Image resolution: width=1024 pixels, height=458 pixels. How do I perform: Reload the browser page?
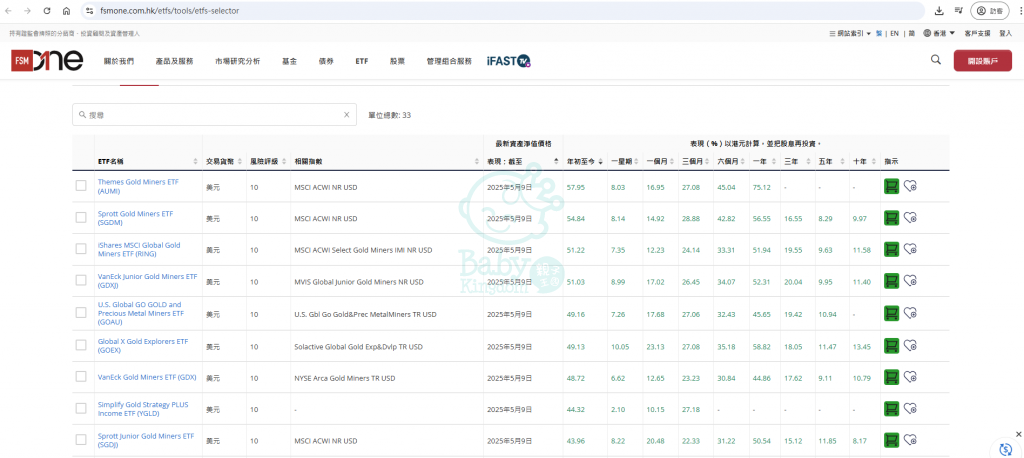47,11
